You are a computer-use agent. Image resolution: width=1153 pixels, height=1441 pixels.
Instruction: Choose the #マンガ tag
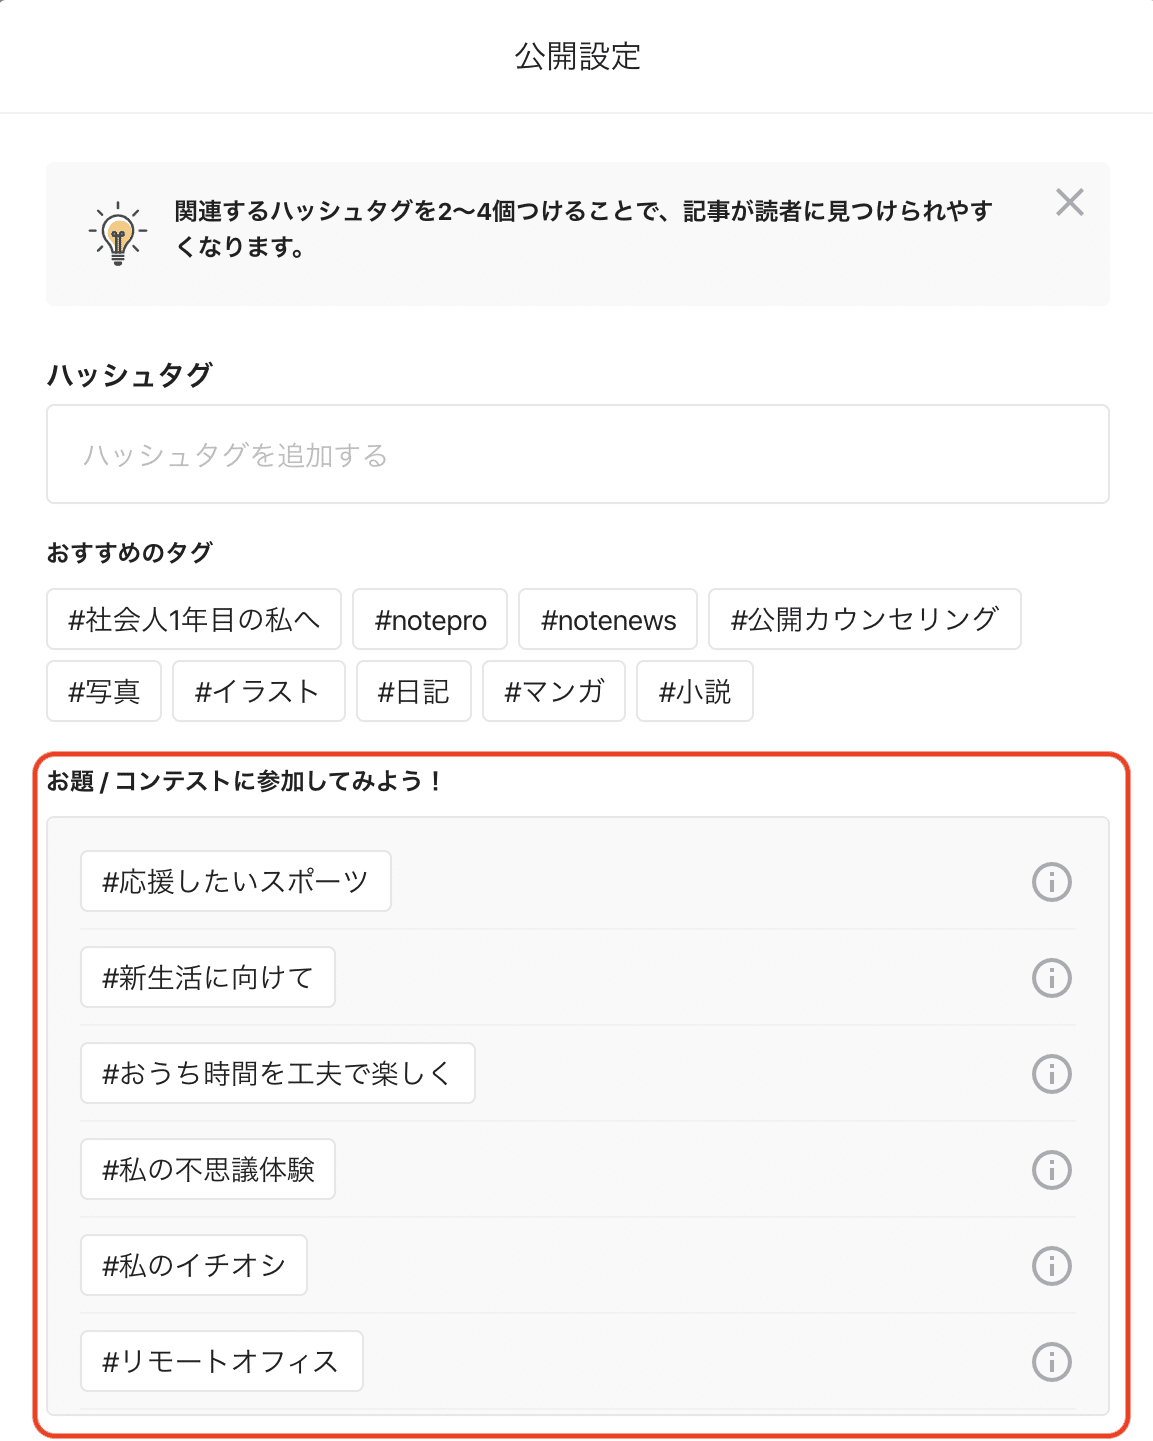(x=554, y=691)
